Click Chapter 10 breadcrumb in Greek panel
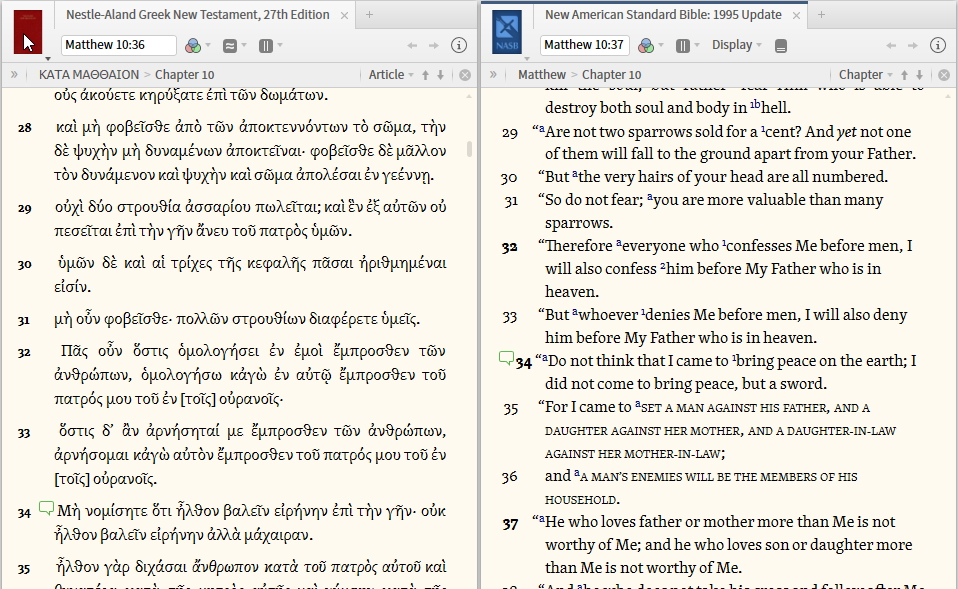Image resolution: width=958 pixels, height=589 pixels. [185, 75]
